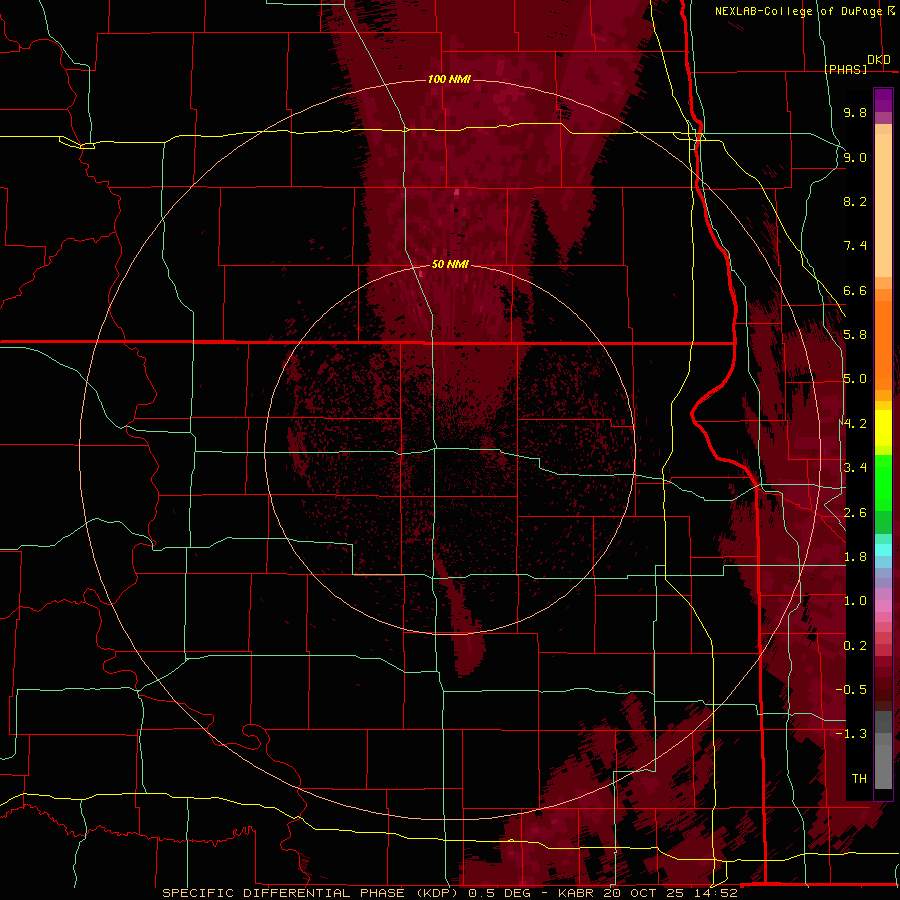
Task: Click the 1.8 scale value
Action: (855, 557)
